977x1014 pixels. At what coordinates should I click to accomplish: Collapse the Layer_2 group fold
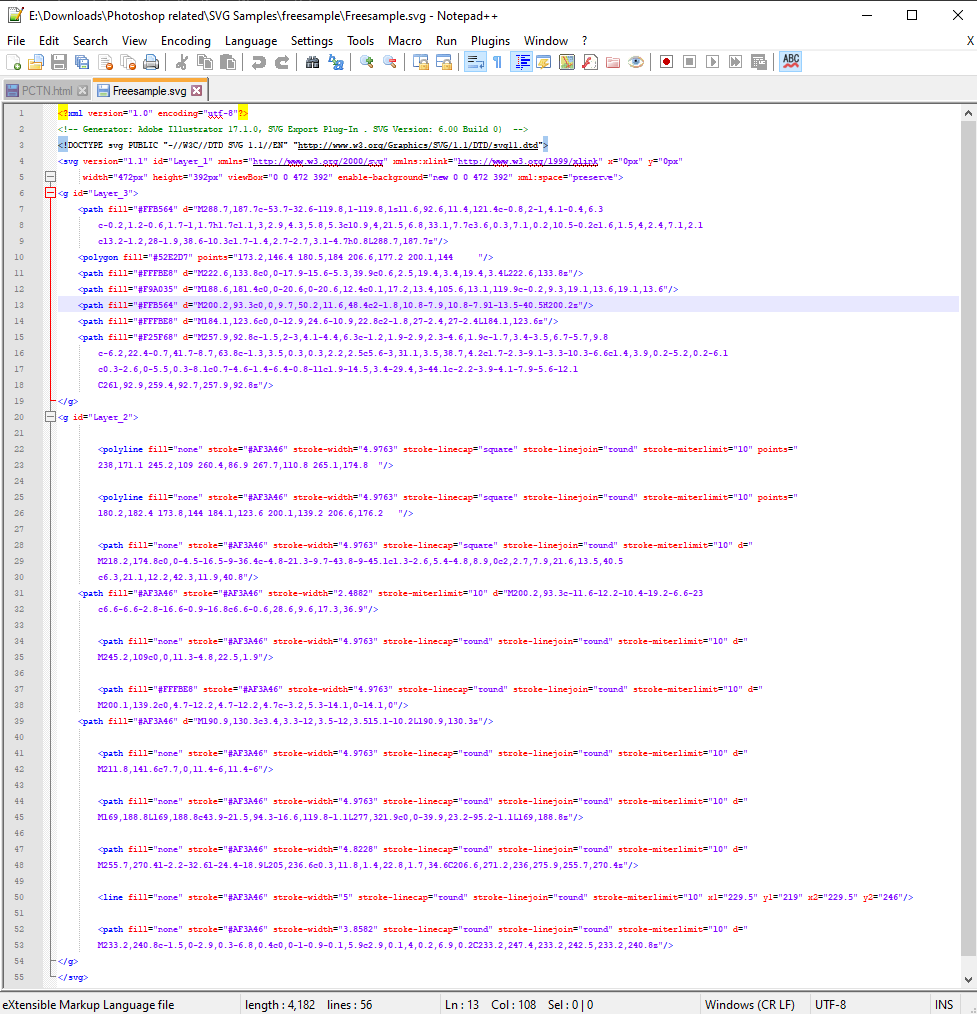[x=50, y=416]
